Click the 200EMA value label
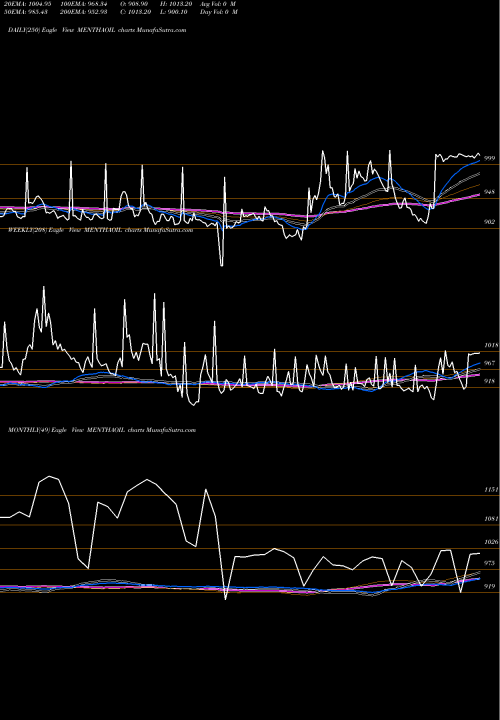The width and height of the screenshot is (500, 720). 84,12
